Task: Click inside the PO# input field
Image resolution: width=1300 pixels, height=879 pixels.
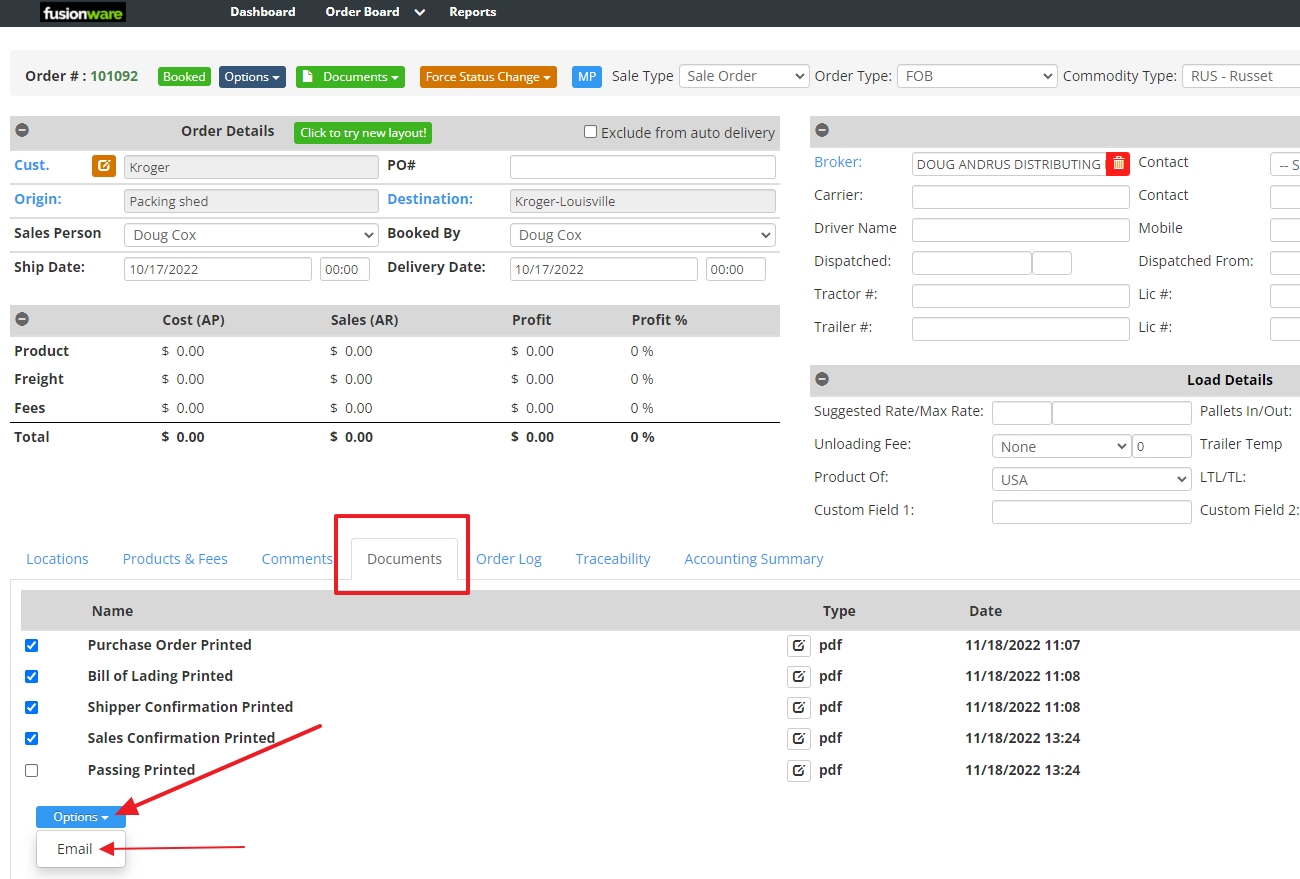Action: 642,166
